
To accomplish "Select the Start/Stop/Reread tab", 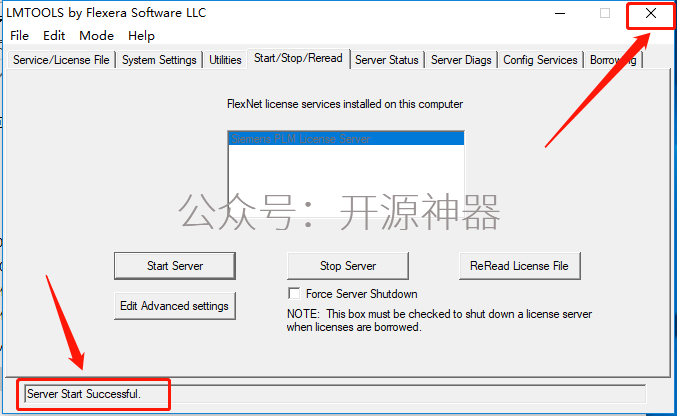I will click(x=298, y=58).
